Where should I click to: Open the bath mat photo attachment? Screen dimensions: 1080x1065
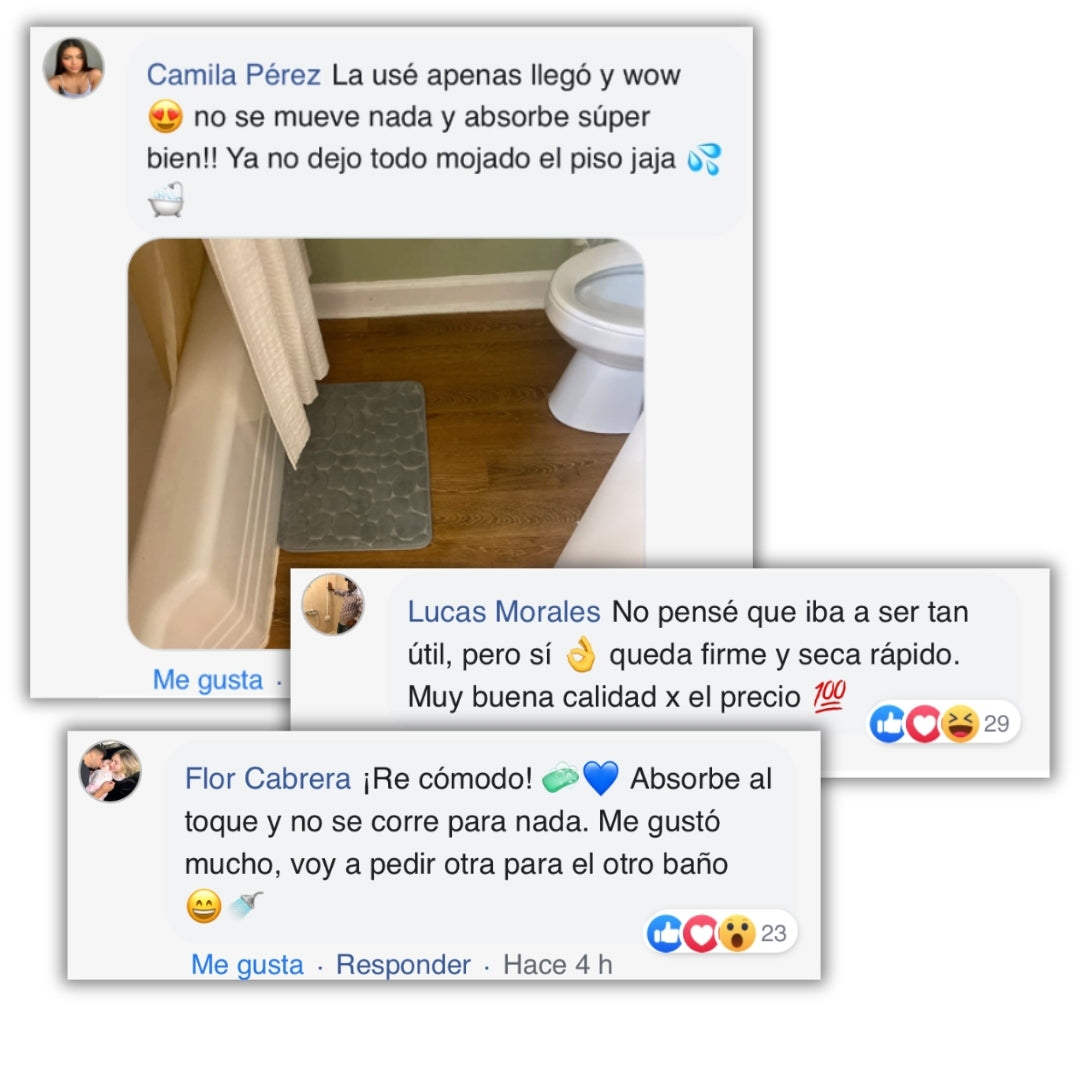point(386,443)
